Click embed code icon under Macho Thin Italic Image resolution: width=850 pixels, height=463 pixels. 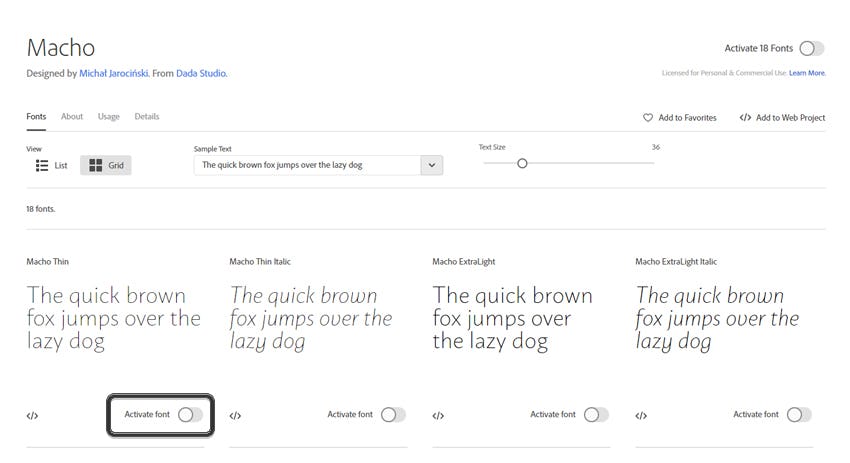(x=235, y=415)
